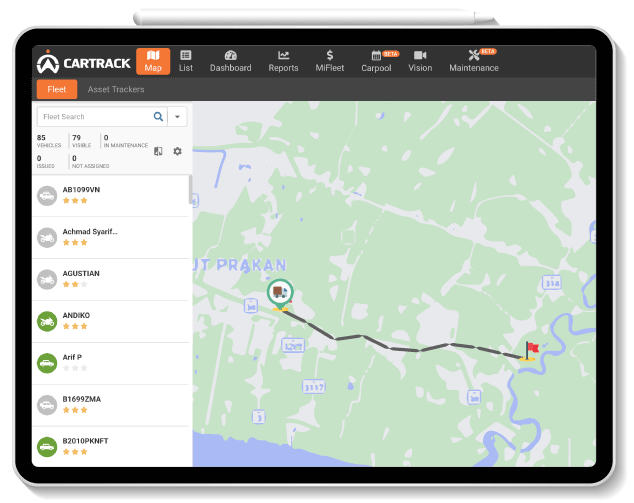The width and height of the screenshot is (634, 503).
Task: Click Arif P green car icon
Action: tap(47, 364)
